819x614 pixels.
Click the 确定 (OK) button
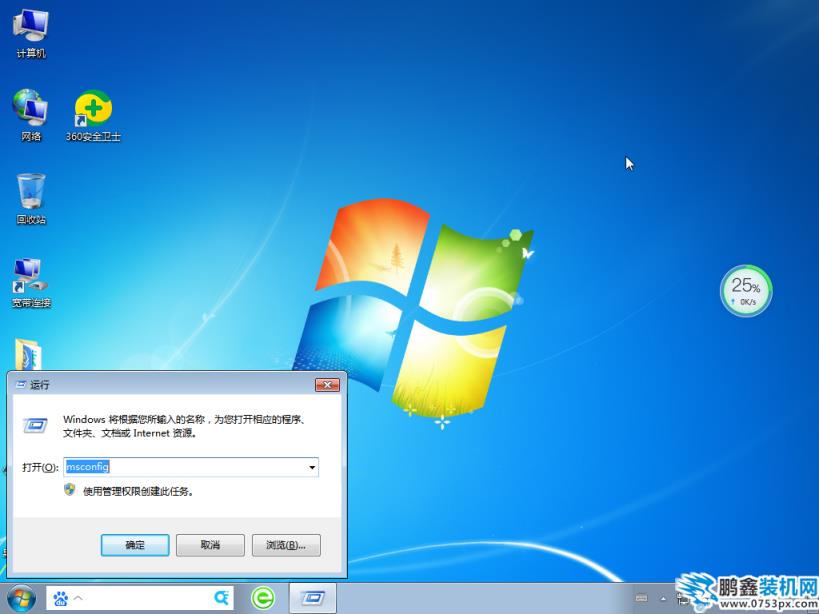135,545
